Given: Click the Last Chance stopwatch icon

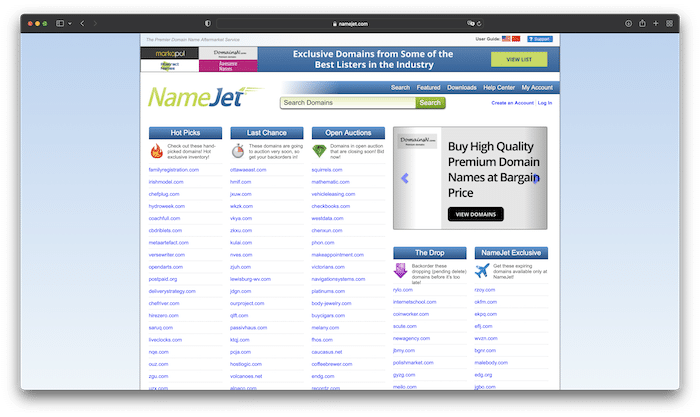Looking at the screenshot, I should (238, 152).
